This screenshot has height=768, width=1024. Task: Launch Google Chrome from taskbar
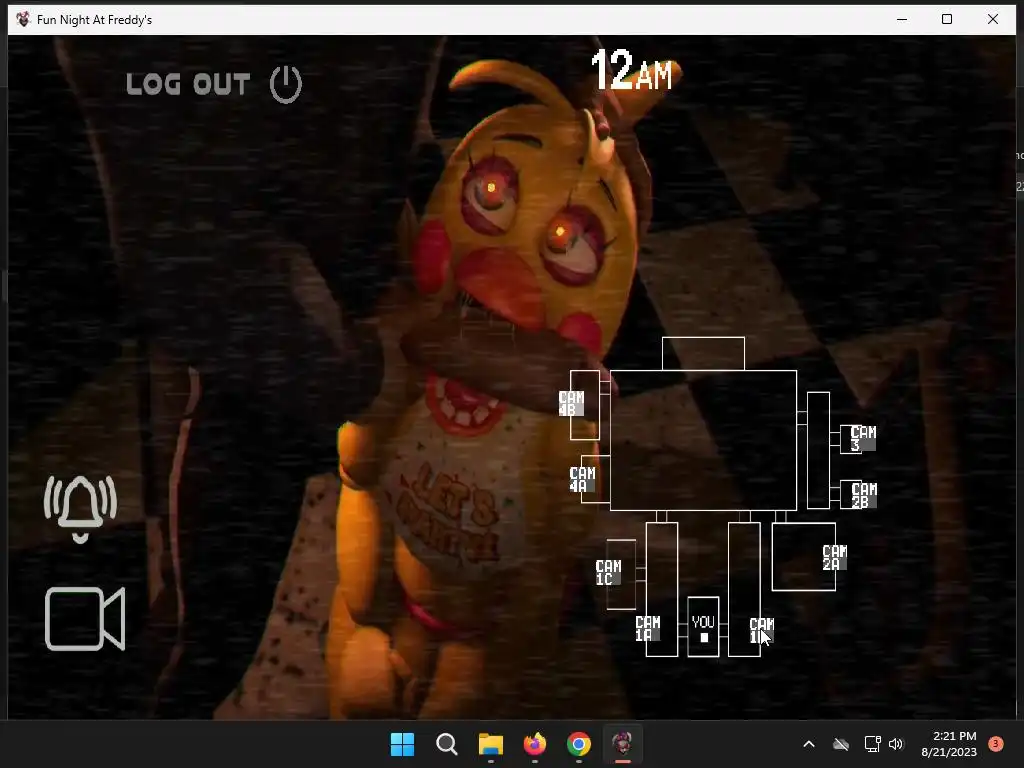(x=579, y=744)
